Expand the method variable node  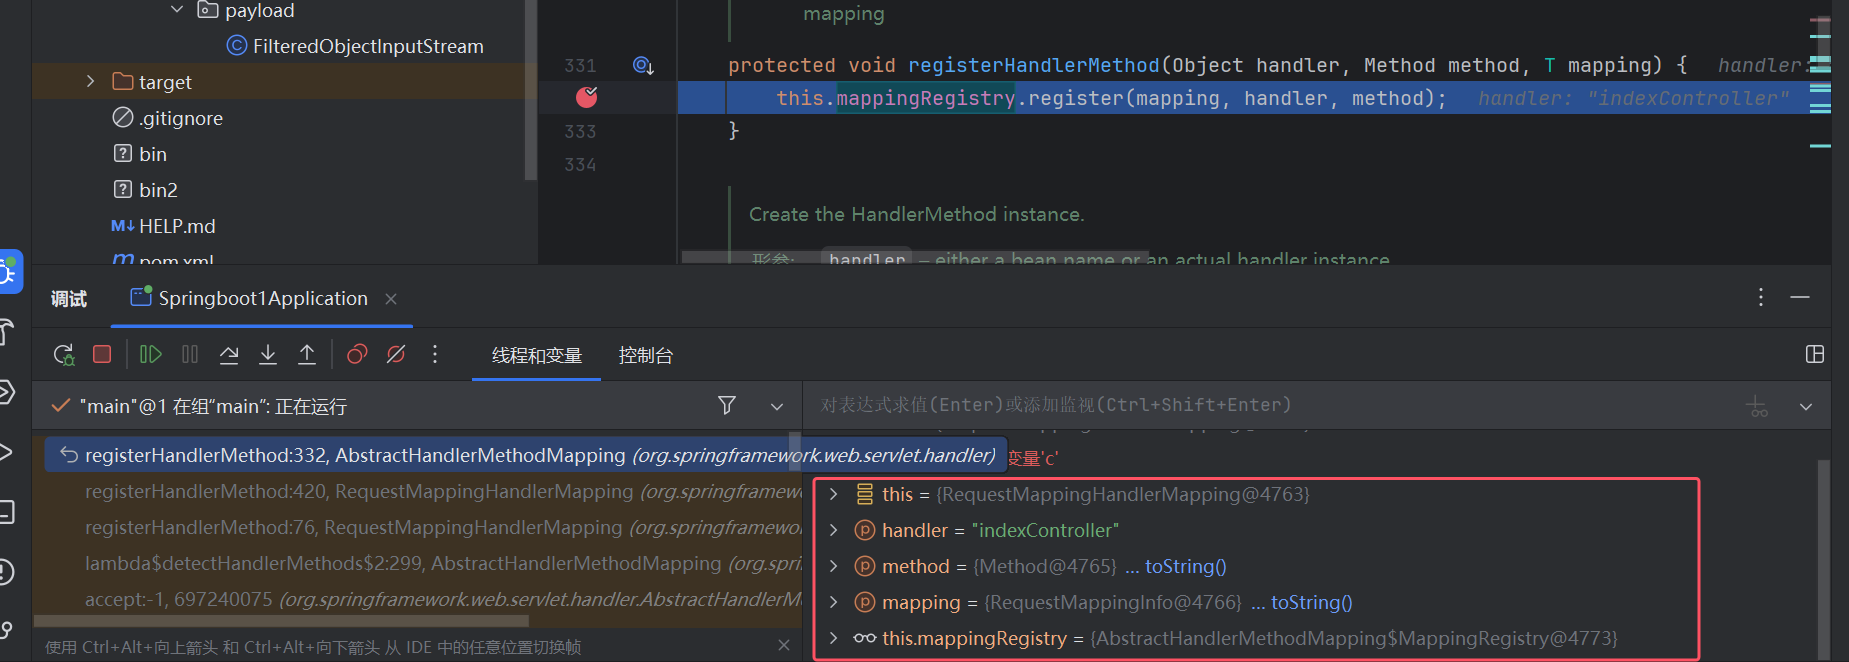click(x=834, y=566)
